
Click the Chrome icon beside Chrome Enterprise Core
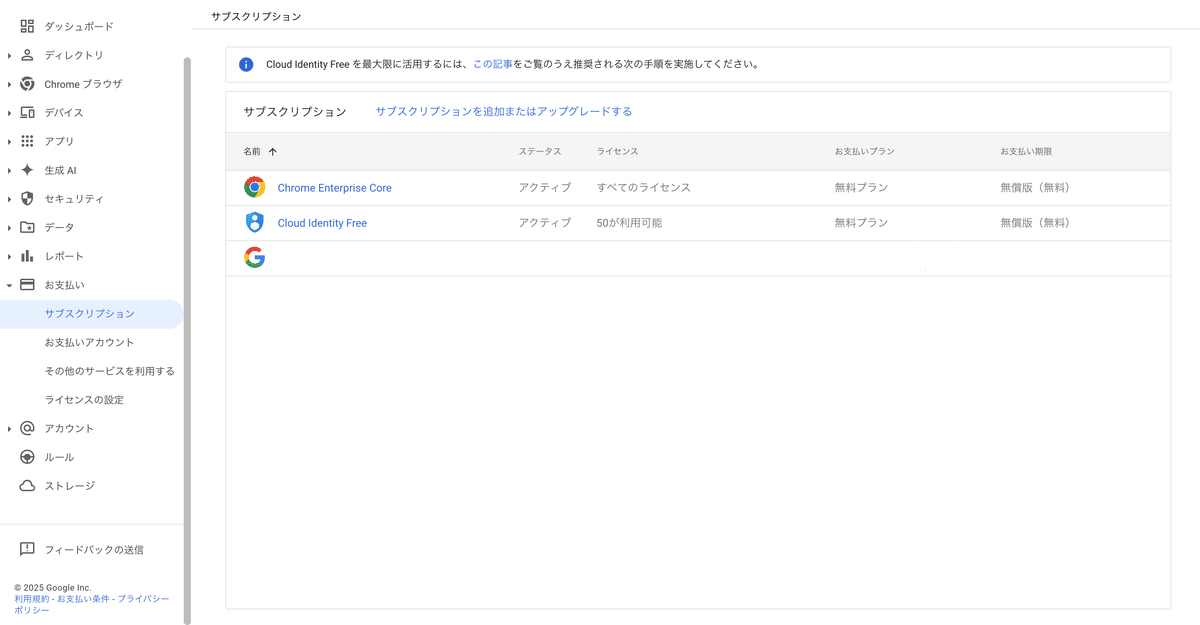[254, 187]
